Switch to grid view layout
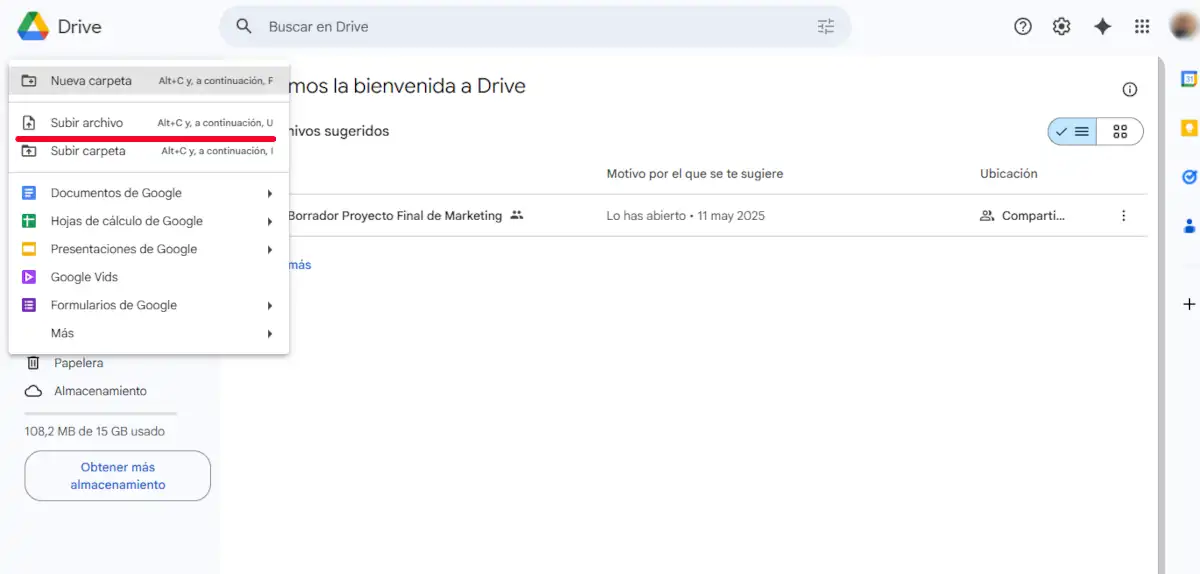This screenshot has width=1200, height=574. [1120, 132]
